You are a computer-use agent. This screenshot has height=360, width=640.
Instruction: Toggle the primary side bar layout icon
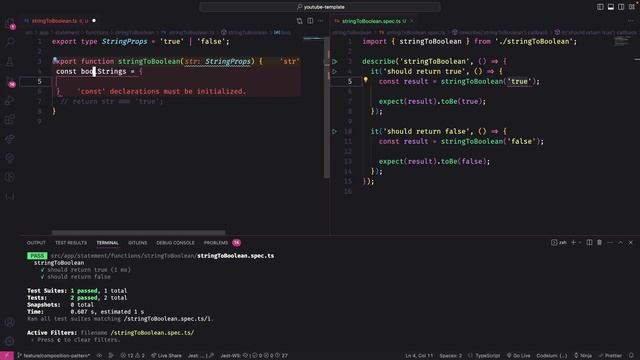click(x=600, y=7)
